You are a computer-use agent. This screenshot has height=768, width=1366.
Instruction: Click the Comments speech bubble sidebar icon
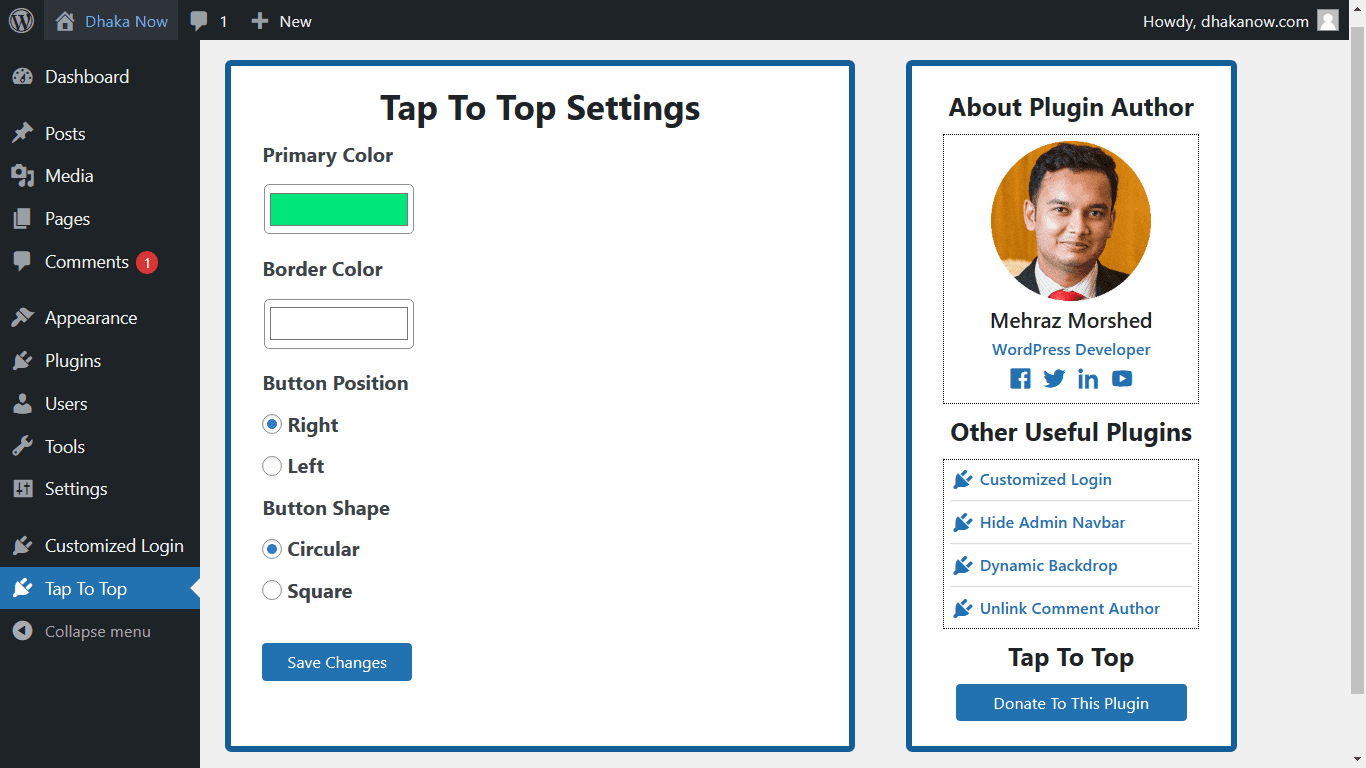click(22, 262)
